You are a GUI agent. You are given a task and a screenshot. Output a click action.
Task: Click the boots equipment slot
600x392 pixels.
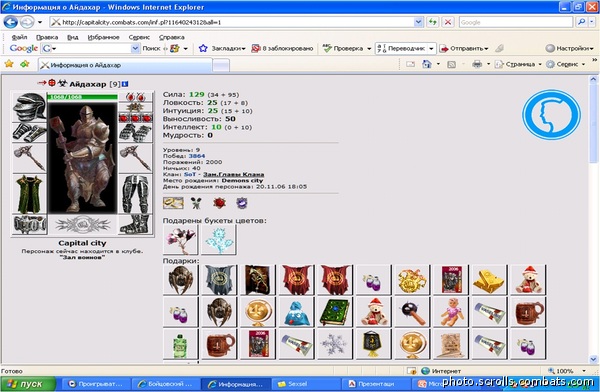135,224
